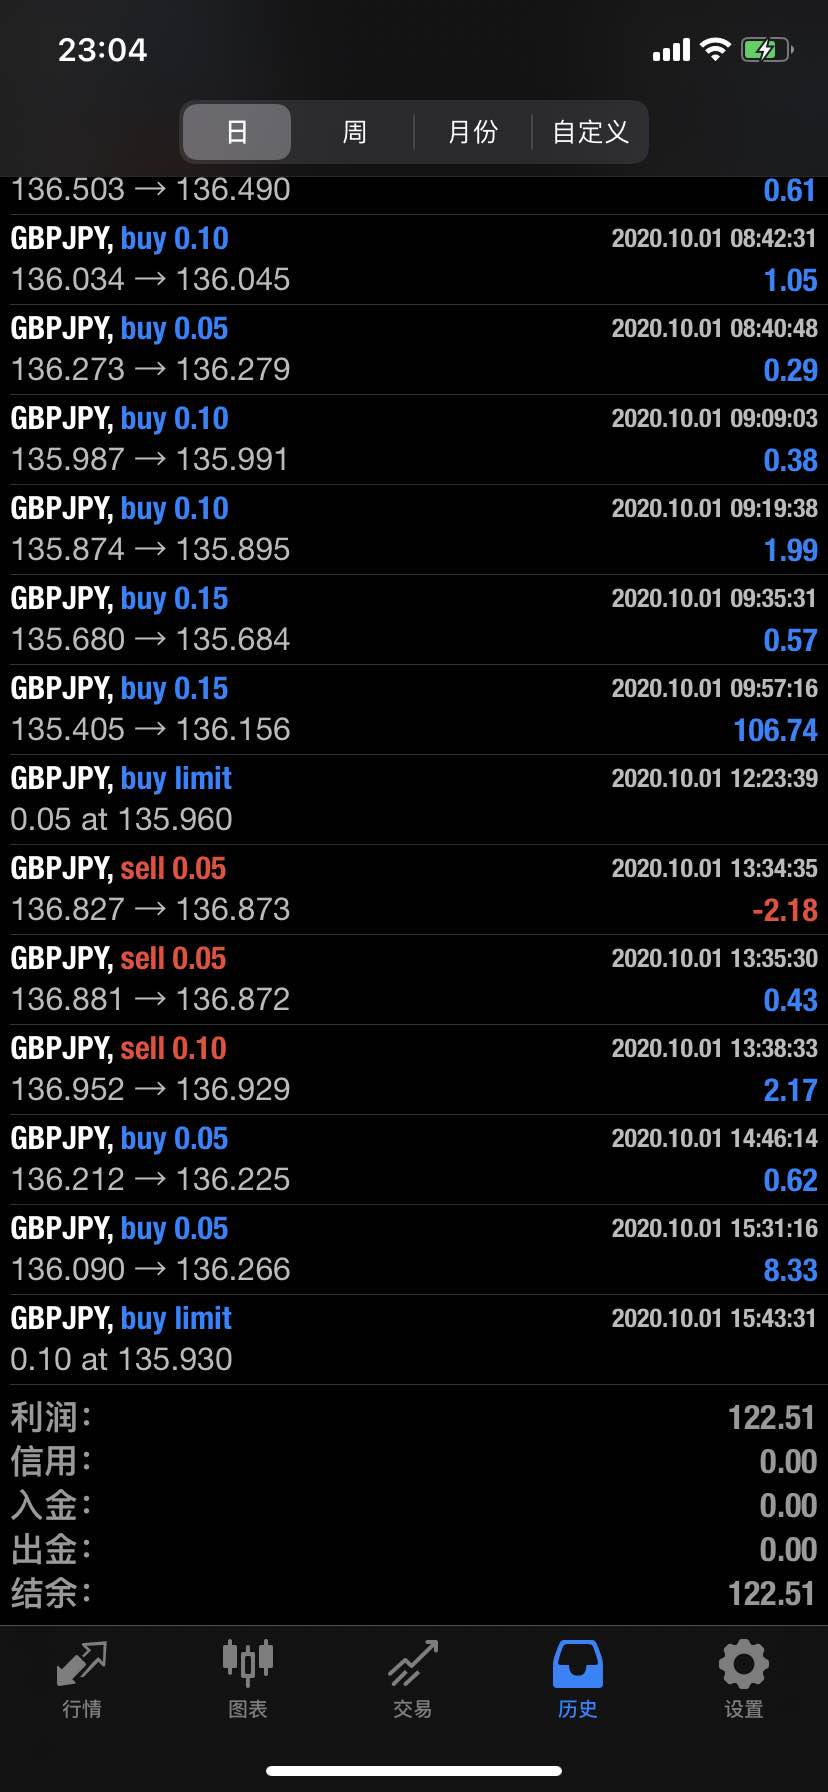Select the trade closed at 09:09:03
This screenshot has width=828, height=1792.
(x=414, y=440)
